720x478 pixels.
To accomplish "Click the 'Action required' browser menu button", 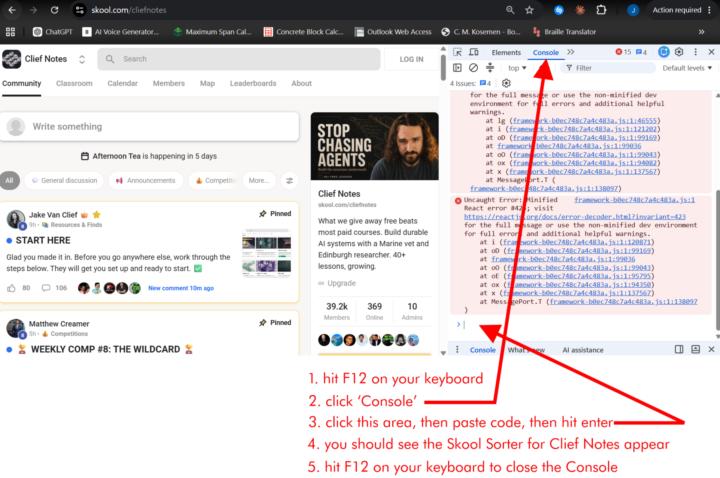I will pos(681,10).
